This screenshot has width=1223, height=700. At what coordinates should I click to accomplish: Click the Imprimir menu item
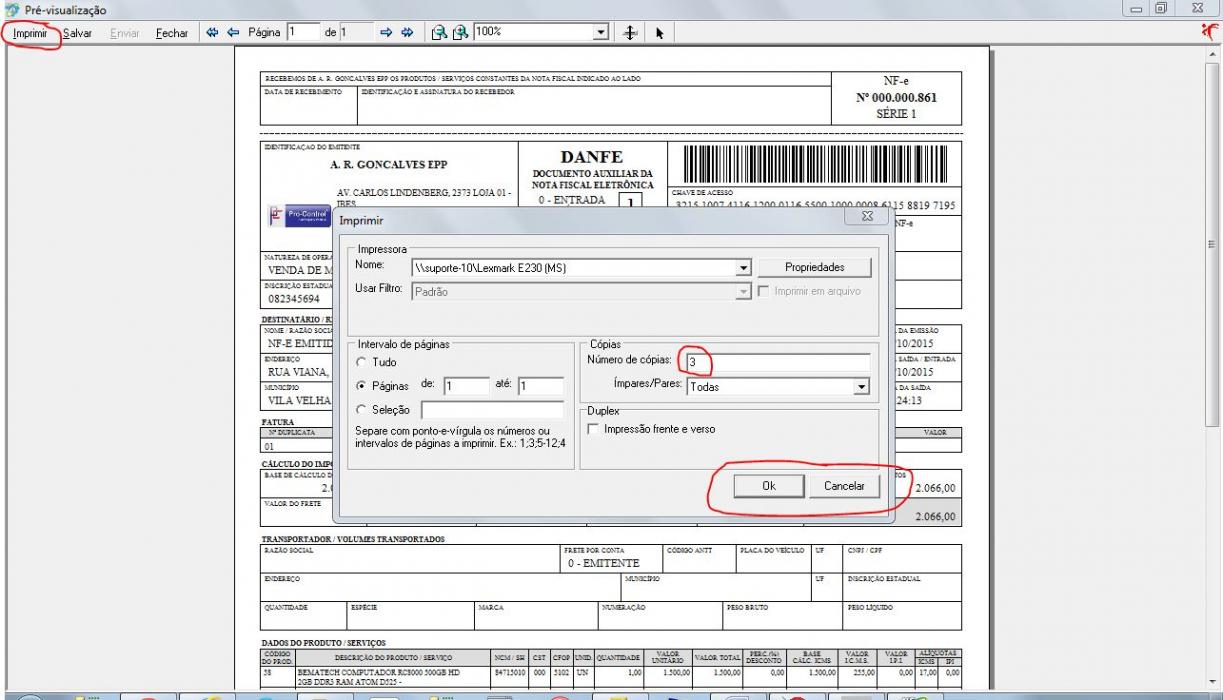click(30, 33)
